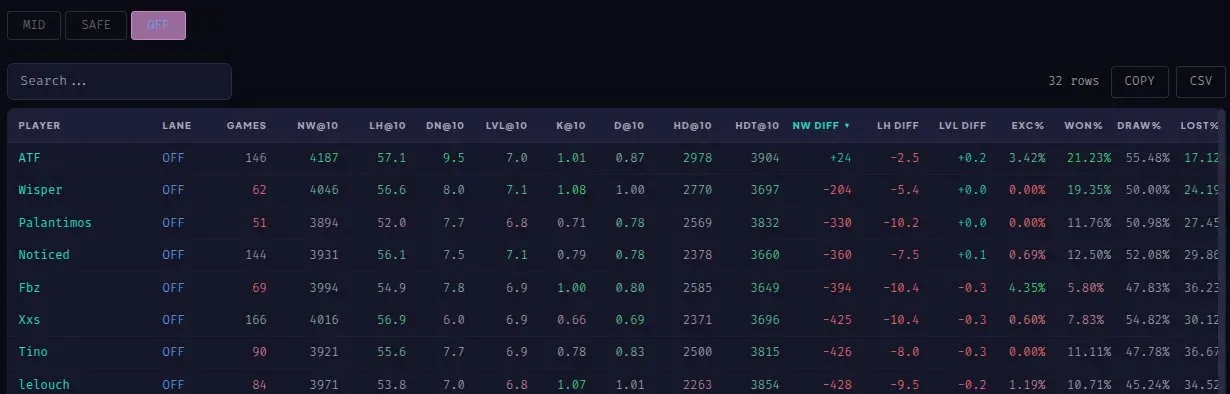The image size is (1230, 394).
Task: Select OFF lane cell in ATF row
Action: coord(174,158)
